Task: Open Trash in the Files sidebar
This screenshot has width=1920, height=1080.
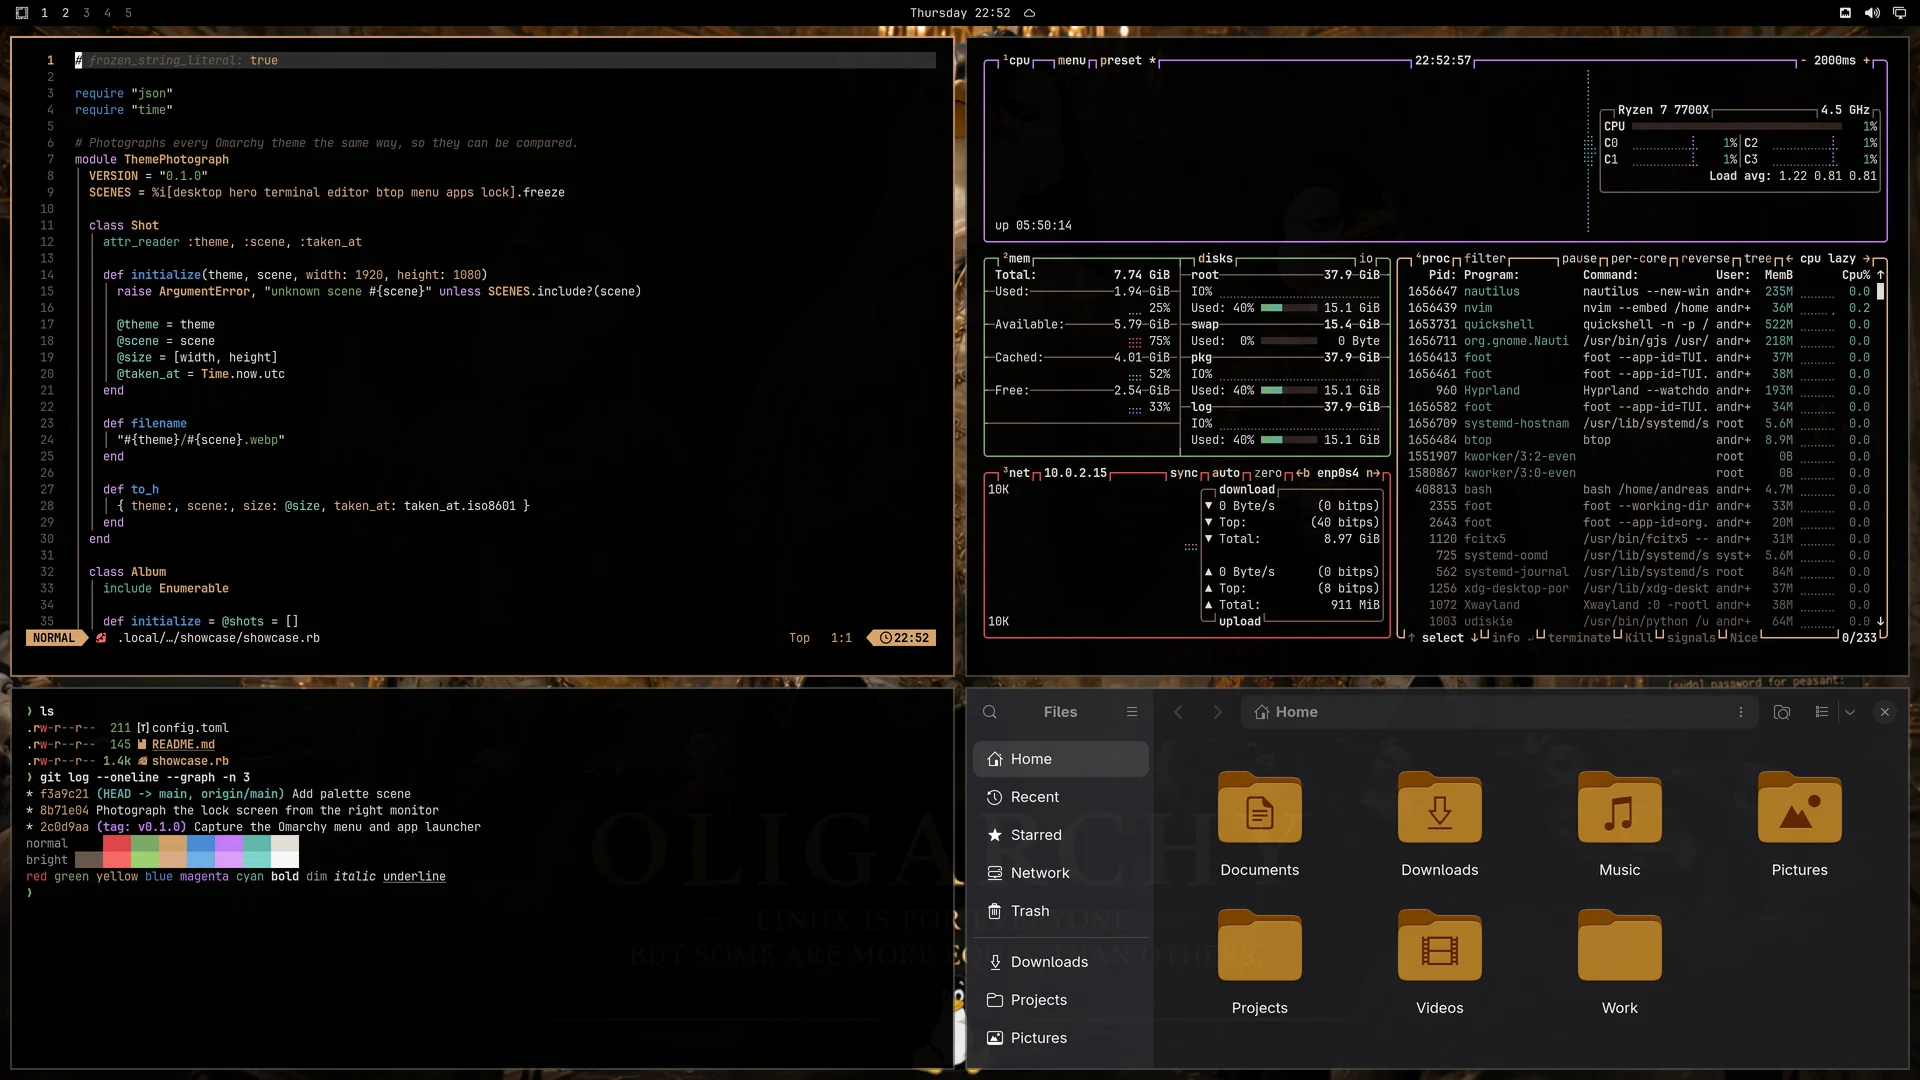Action: click(x=1061, y=911)
